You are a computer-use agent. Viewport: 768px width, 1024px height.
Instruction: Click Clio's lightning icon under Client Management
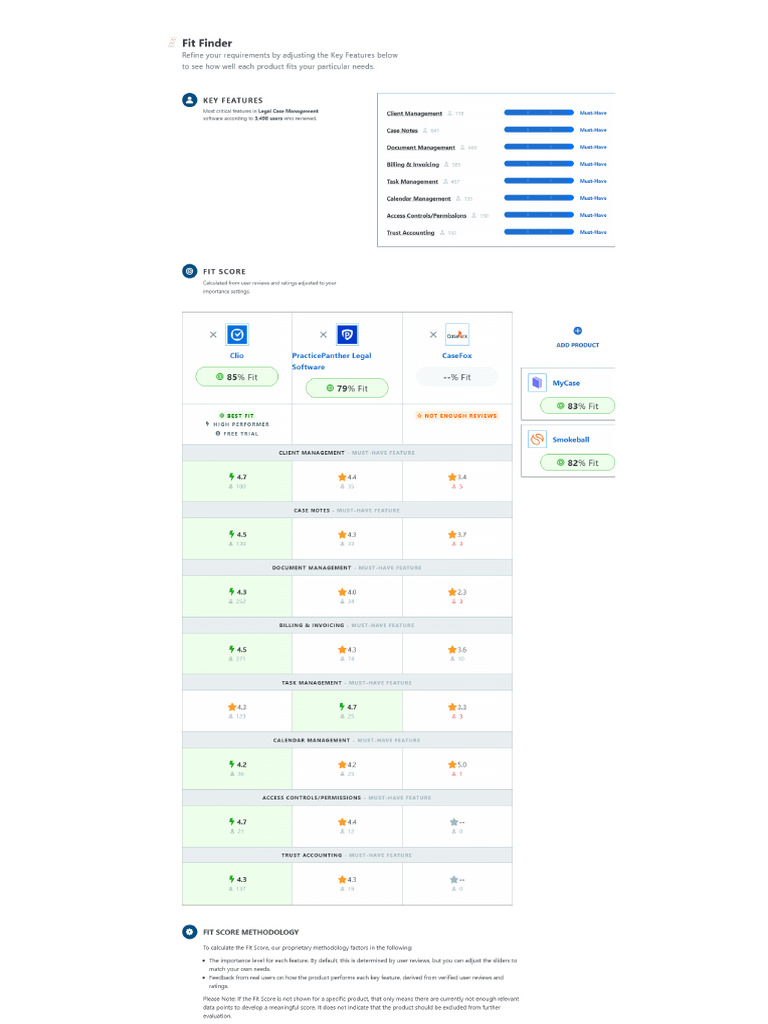pos(231,477)
